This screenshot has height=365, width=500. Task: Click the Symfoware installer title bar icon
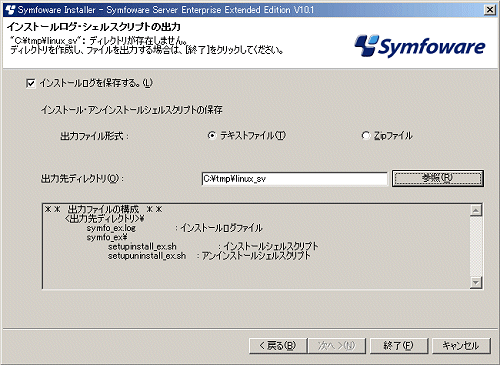point(10,10)
